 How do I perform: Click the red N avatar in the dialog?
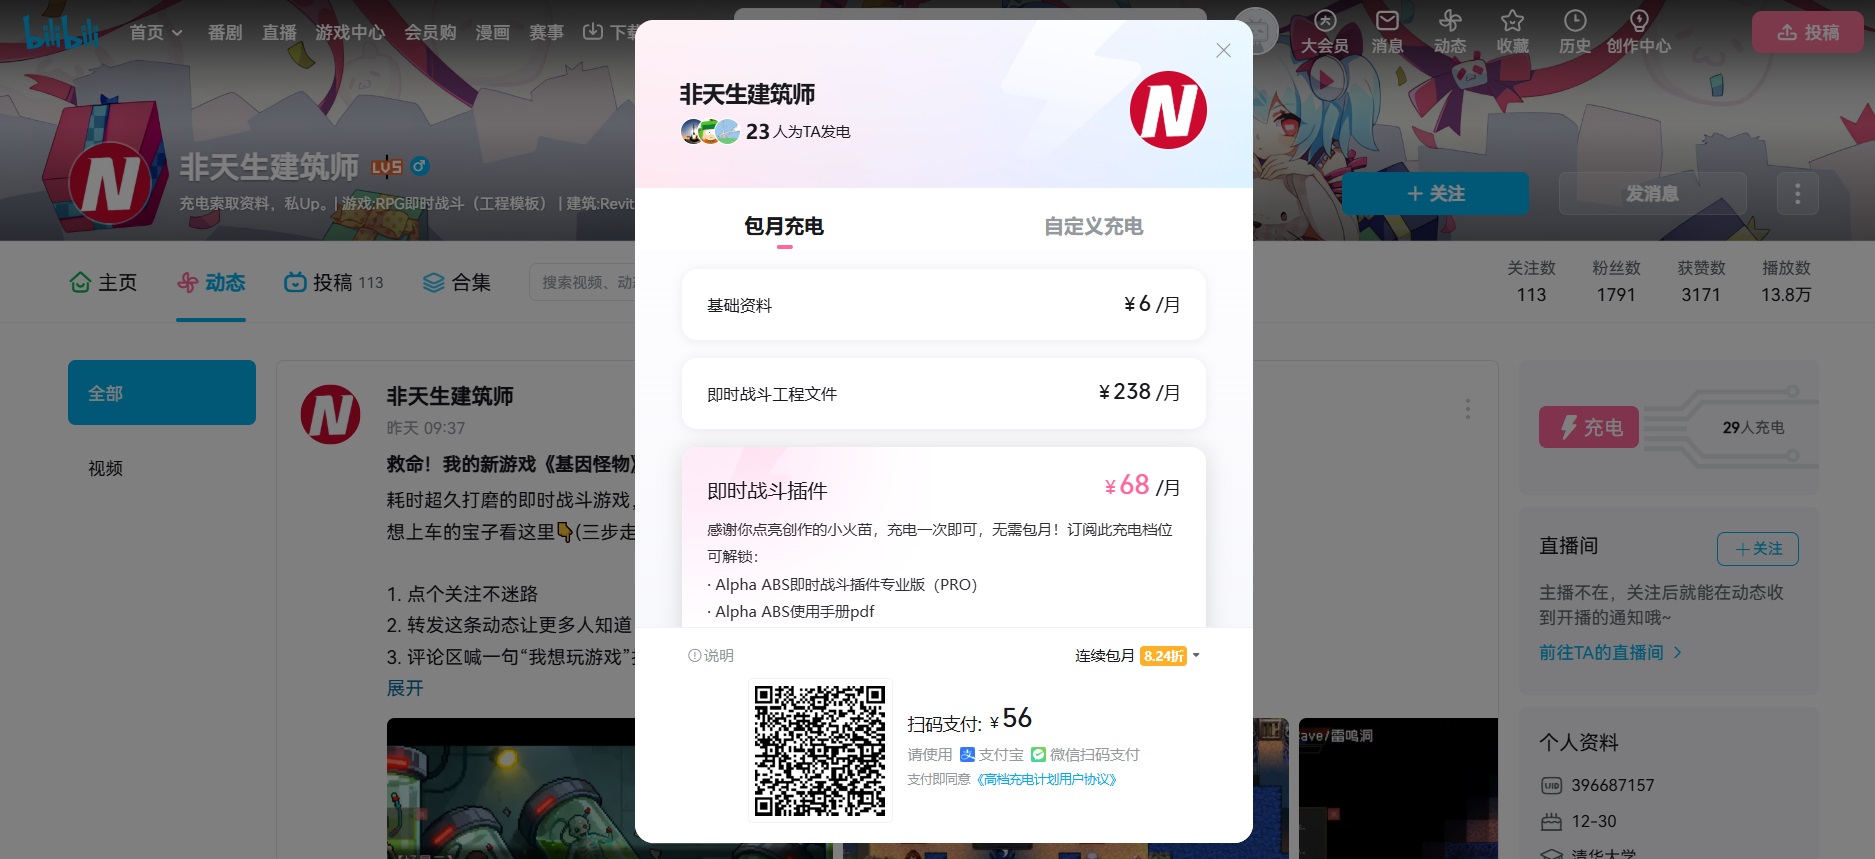click(1168, 110)
